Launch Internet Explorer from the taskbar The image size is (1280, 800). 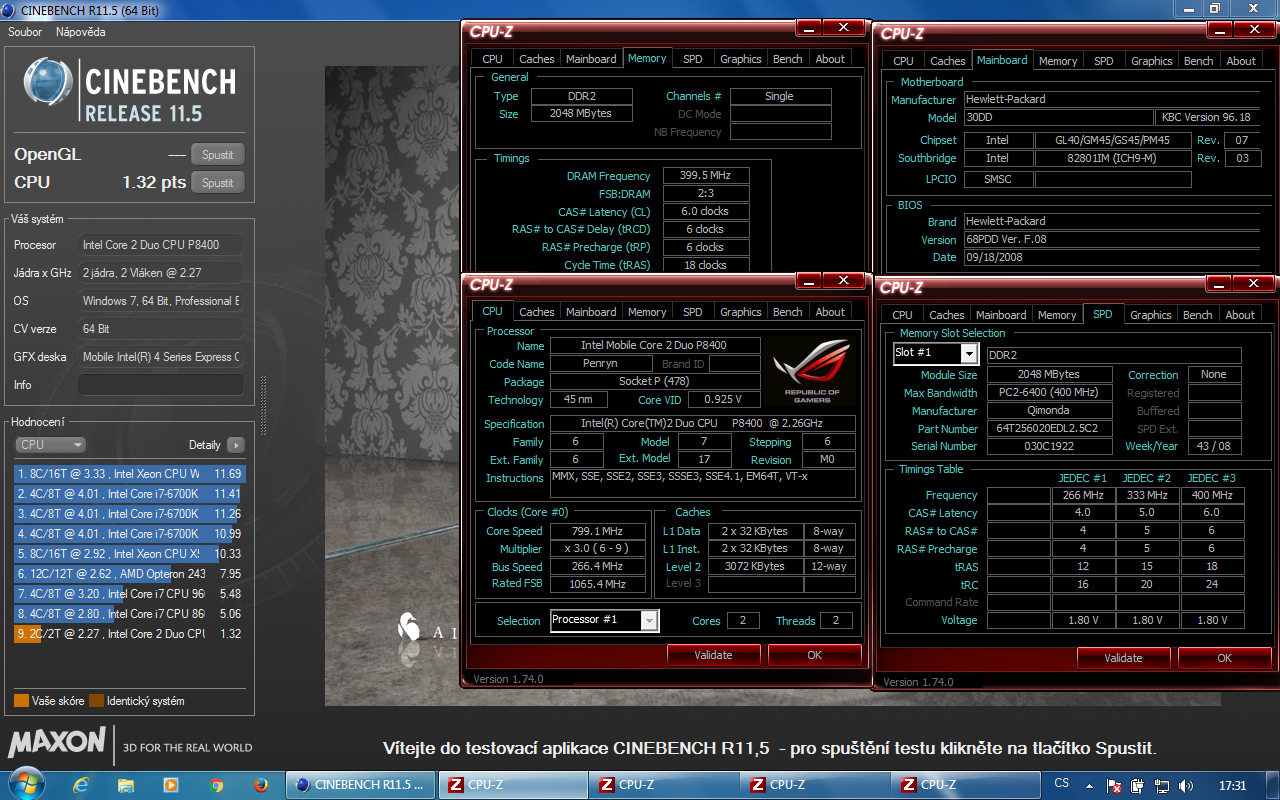tap(81, 785)
